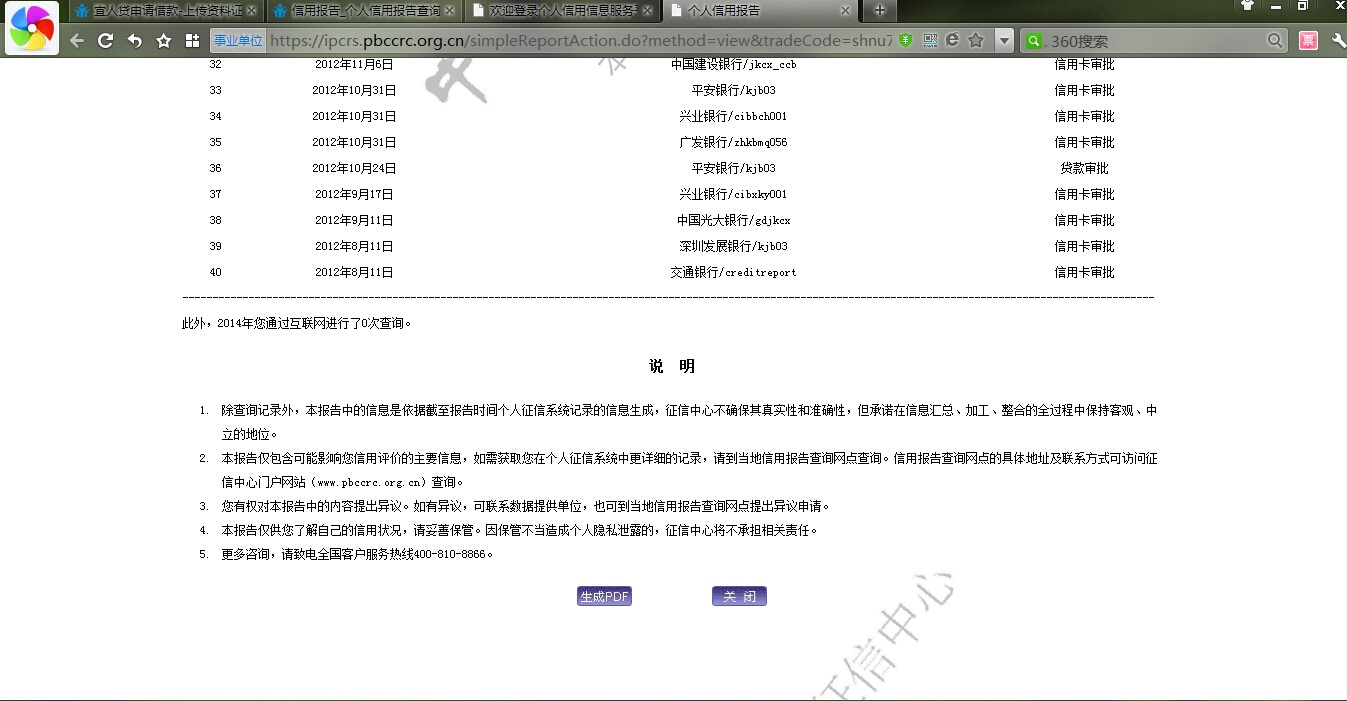Expand the address bar history dropdown

[x=1004, y=41]
